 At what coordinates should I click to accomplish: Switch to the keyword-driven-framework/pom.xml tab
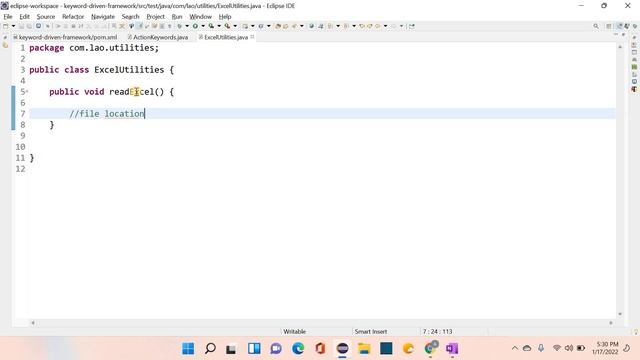(x=66, y=37)
